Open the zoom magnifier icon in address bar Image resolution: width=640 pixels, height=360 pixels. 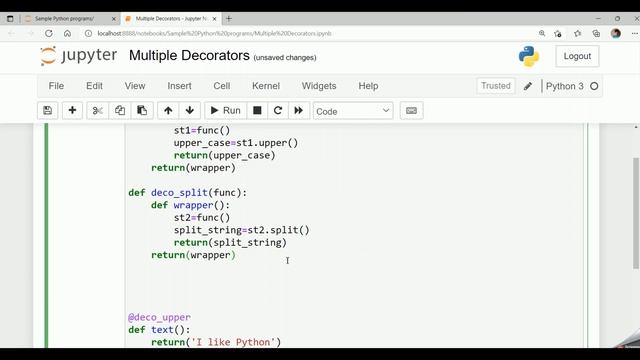coord(542,33)
